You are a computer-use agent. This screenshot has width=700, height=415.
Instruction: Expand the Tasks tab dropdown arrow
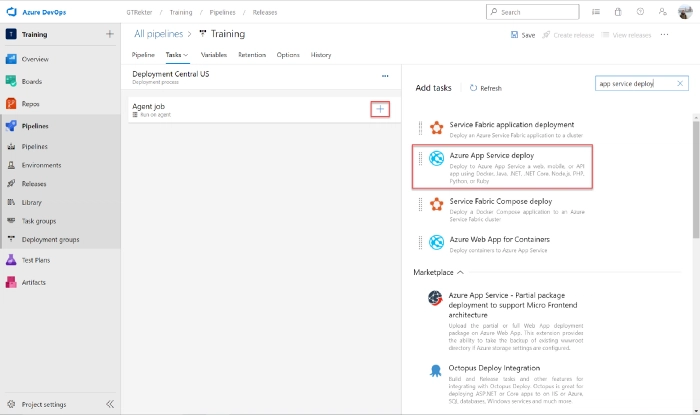click(x=186, y=55)
